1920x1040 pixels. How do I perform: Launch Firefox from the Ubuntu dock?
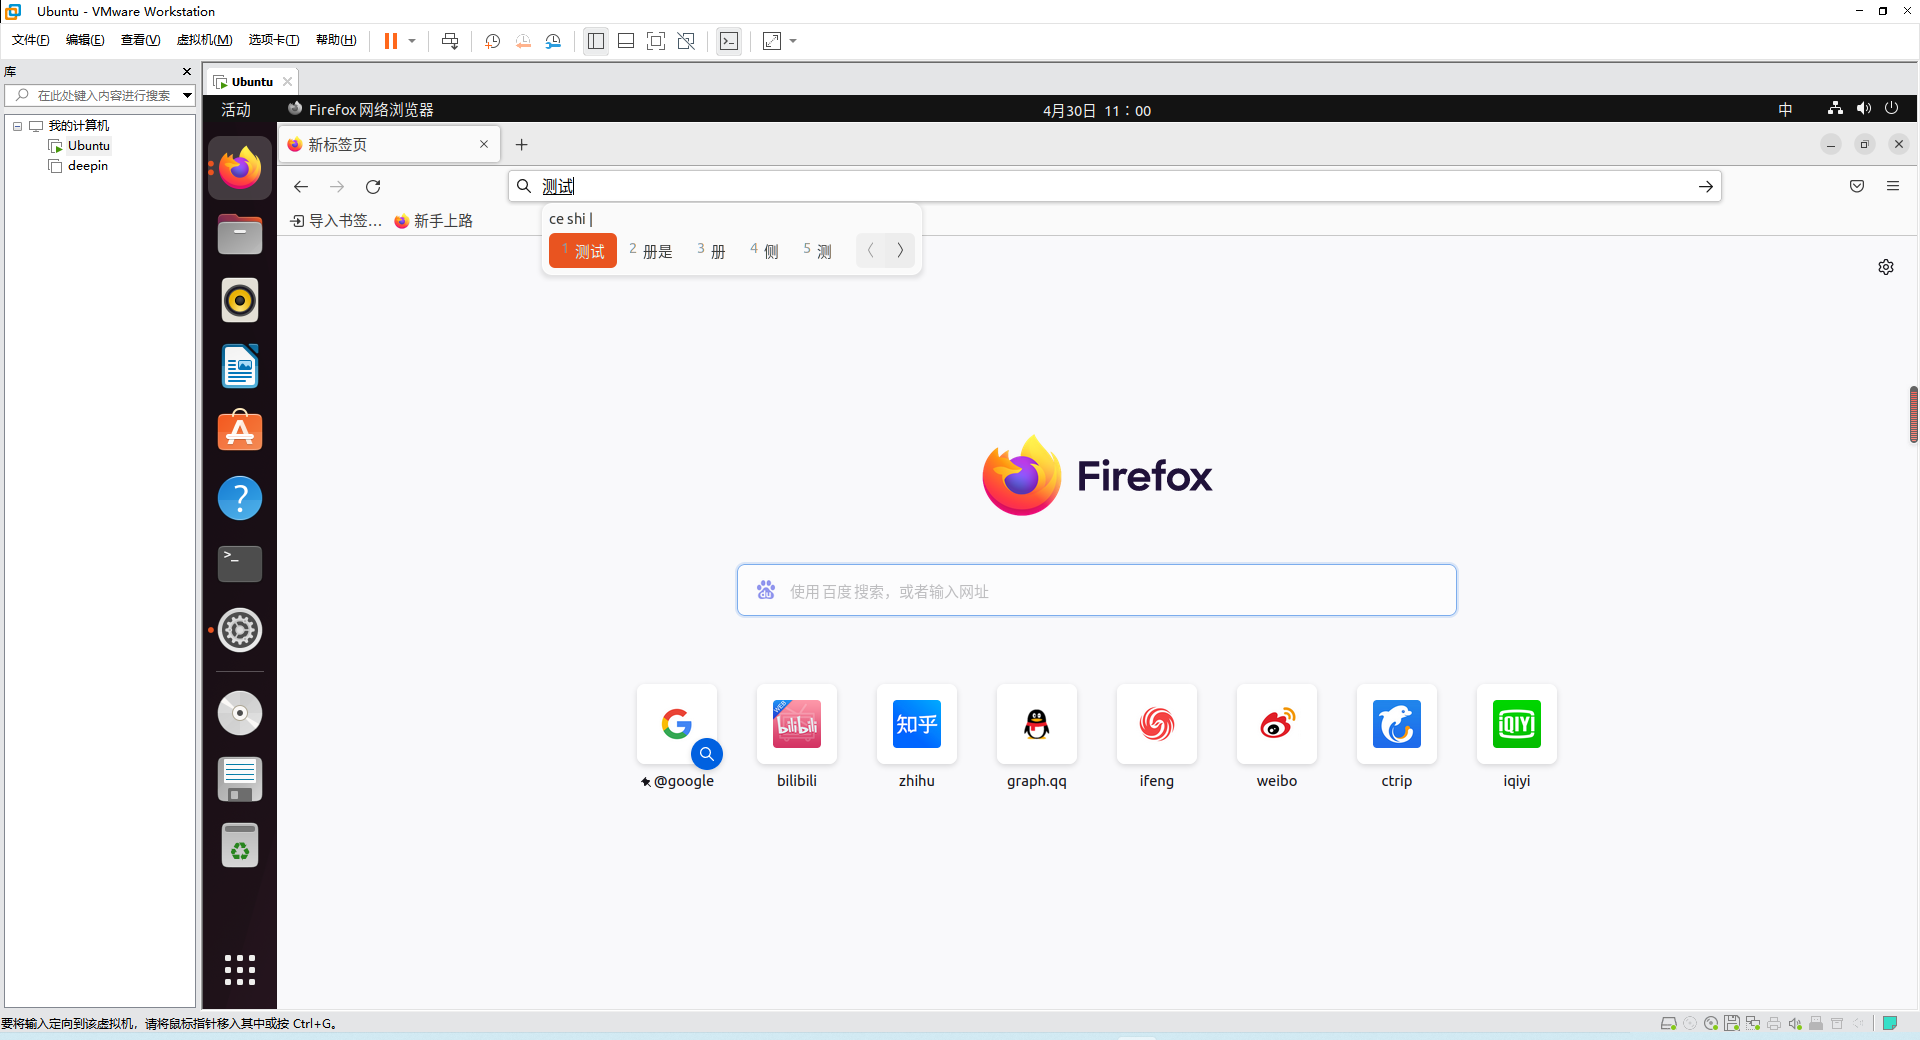[x=240, y=168]
